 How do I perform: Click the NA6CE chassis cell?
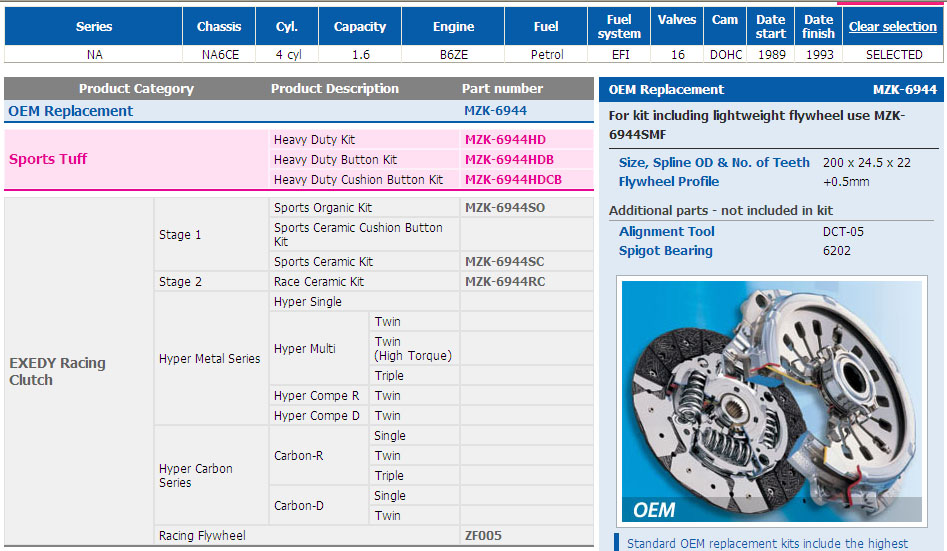coord(220,54)
